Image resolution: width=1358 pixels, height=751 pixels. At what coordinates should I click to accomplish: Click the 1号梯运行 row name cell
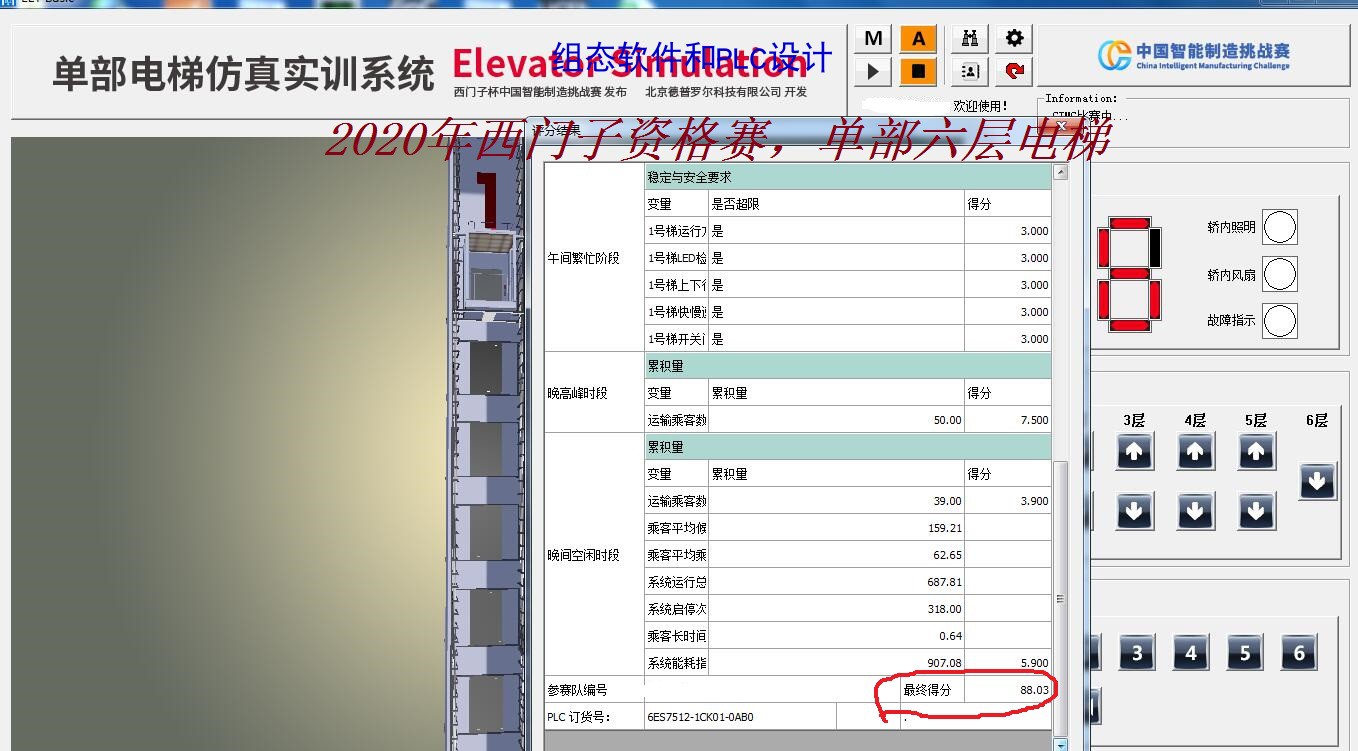click(x=677, y=231)
